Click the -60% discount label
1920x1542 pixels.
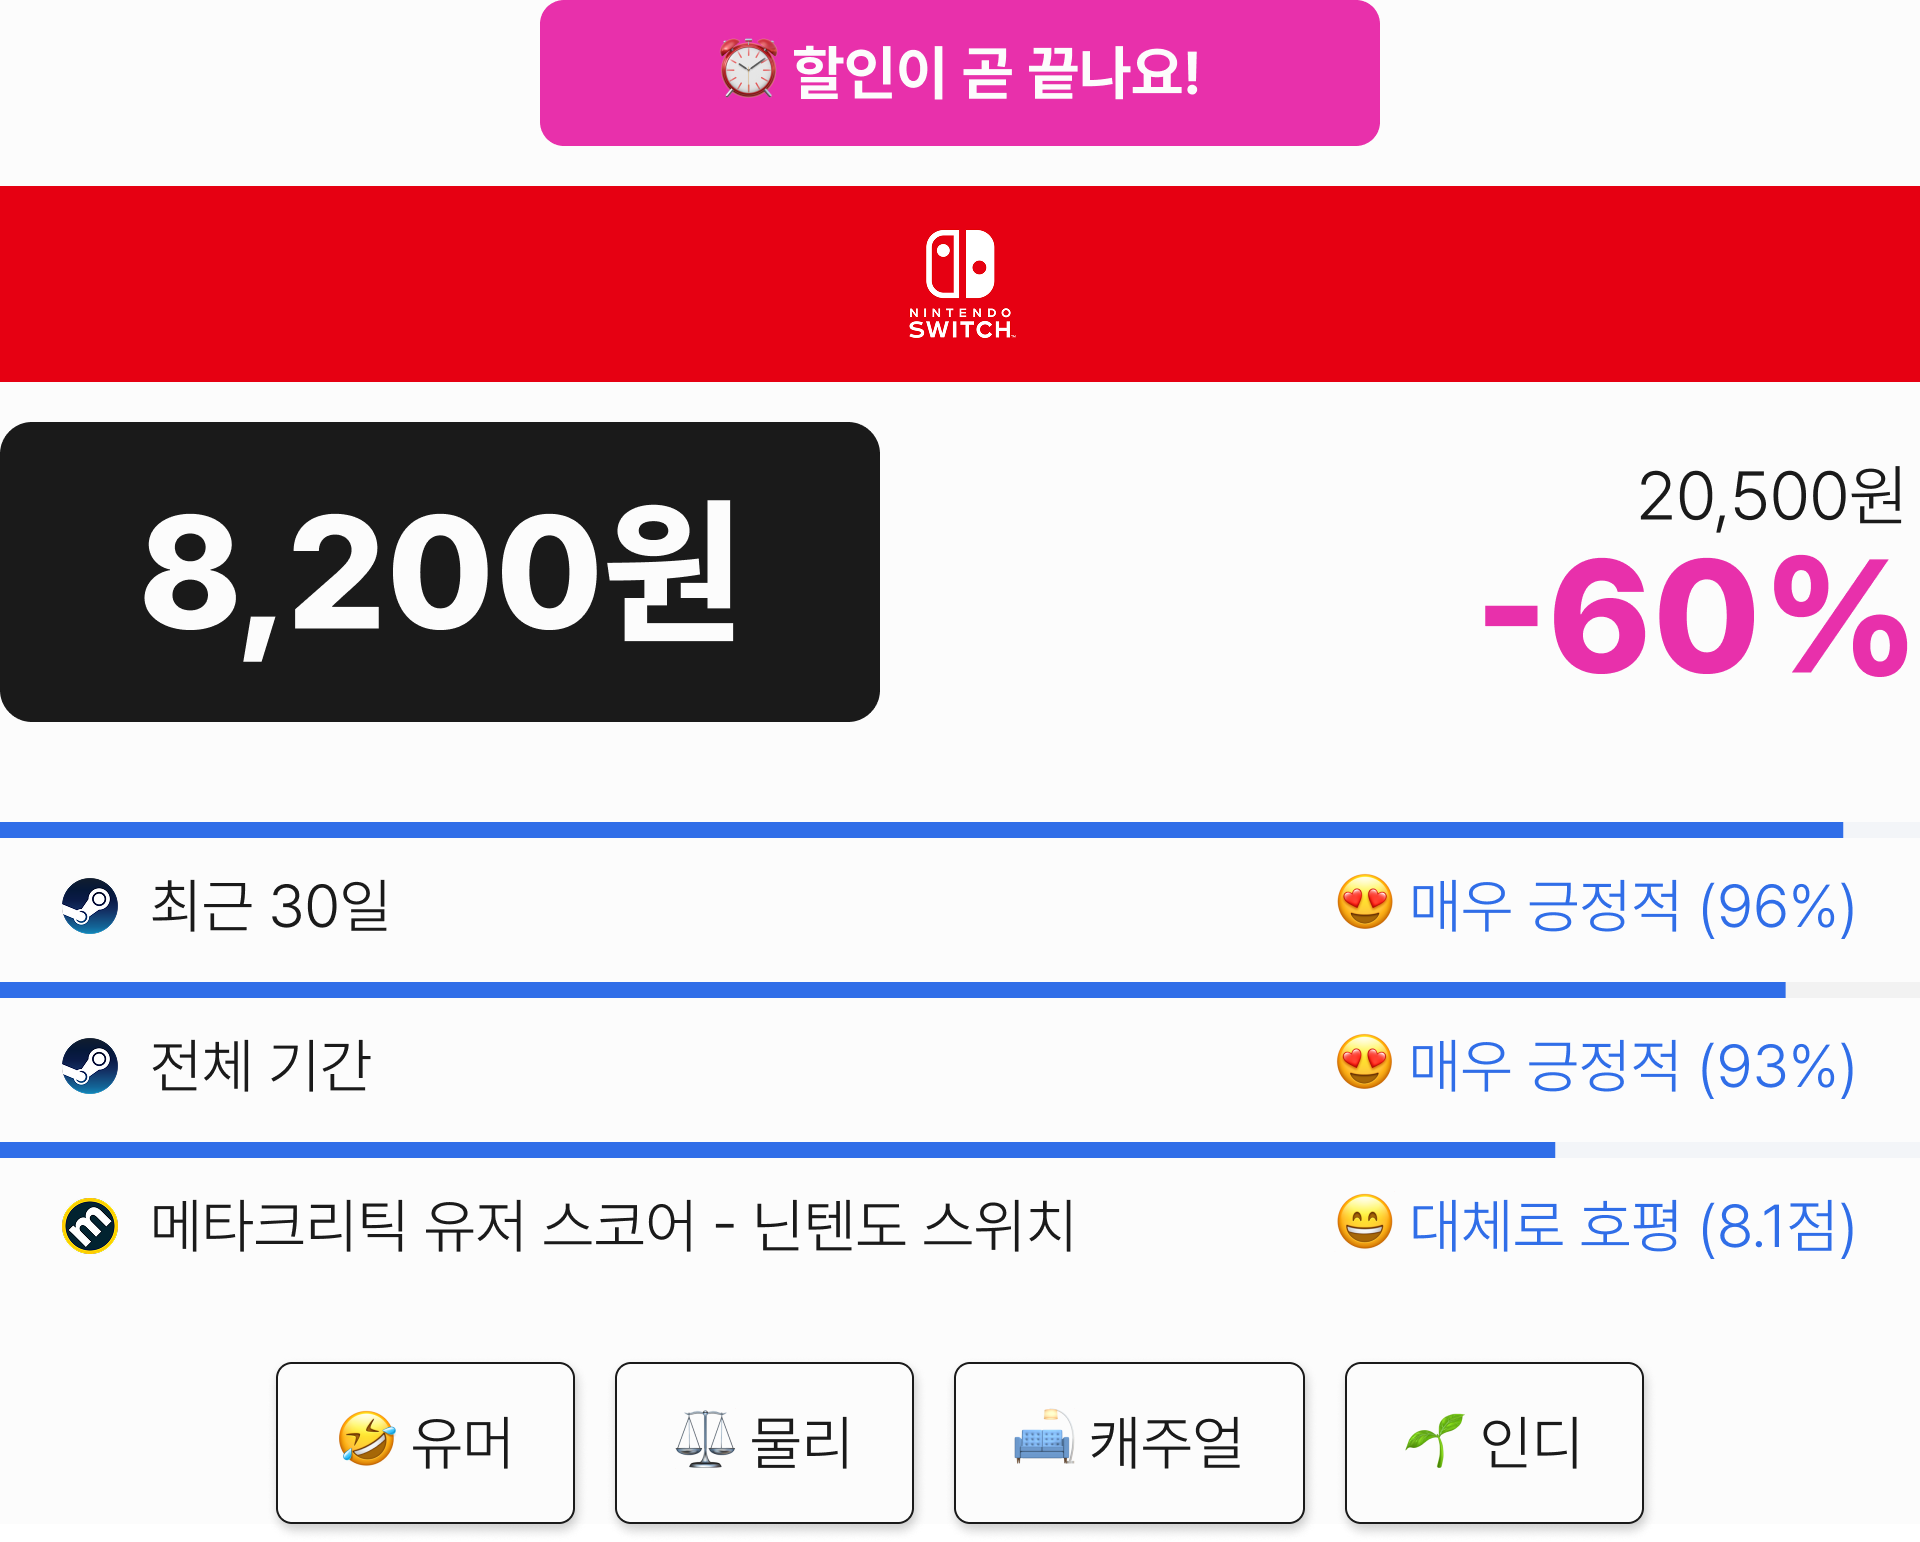pos(1695,616)
